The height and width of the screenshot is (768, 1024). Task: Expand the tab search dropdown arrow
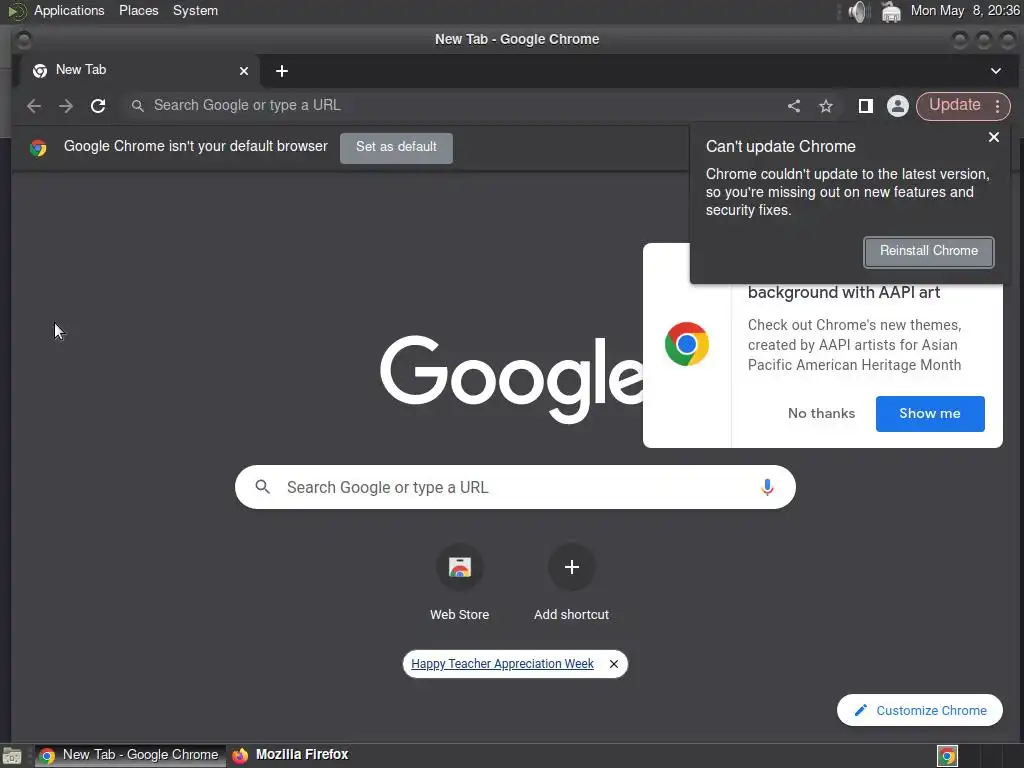pos(995,71)
